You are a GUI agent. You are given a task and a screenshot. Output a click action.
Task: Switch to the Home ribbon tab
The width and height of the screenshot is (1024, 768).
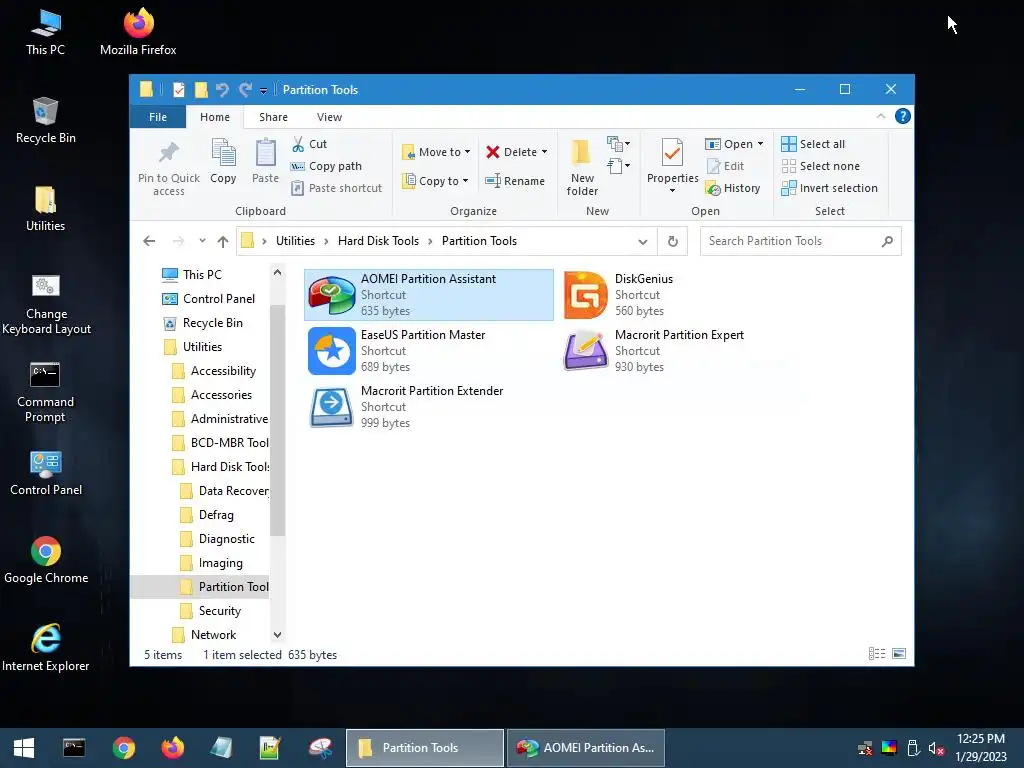pyautogui.click(x=215, y=117)
